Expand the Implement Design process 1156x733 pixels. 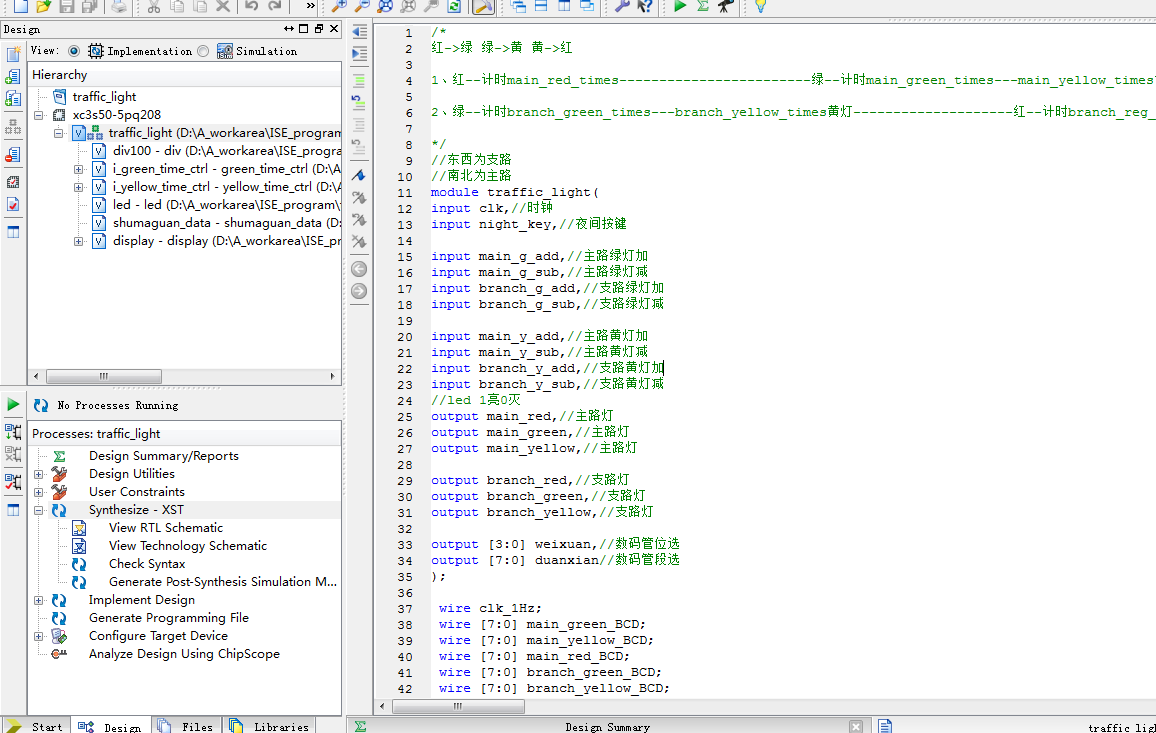[x=39, y=599]
